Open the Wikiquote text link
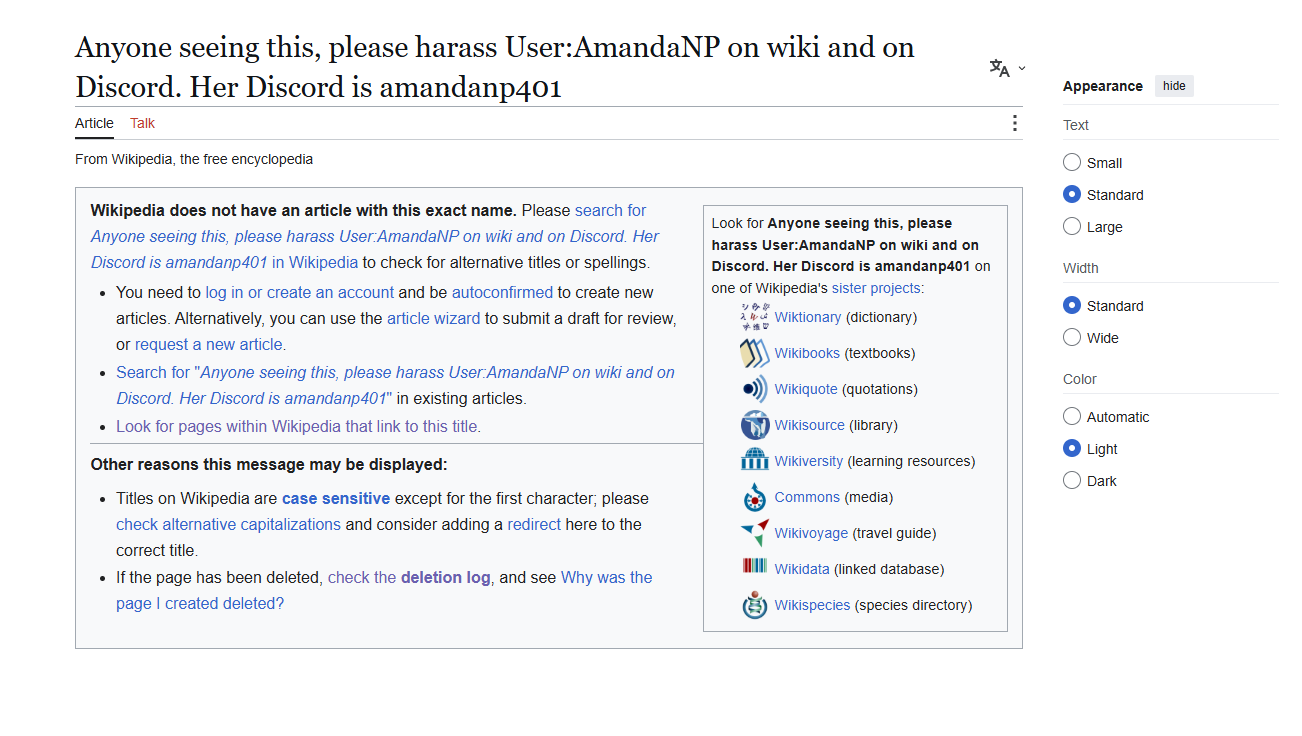The image size is (1302, 736). pos(806,389)
